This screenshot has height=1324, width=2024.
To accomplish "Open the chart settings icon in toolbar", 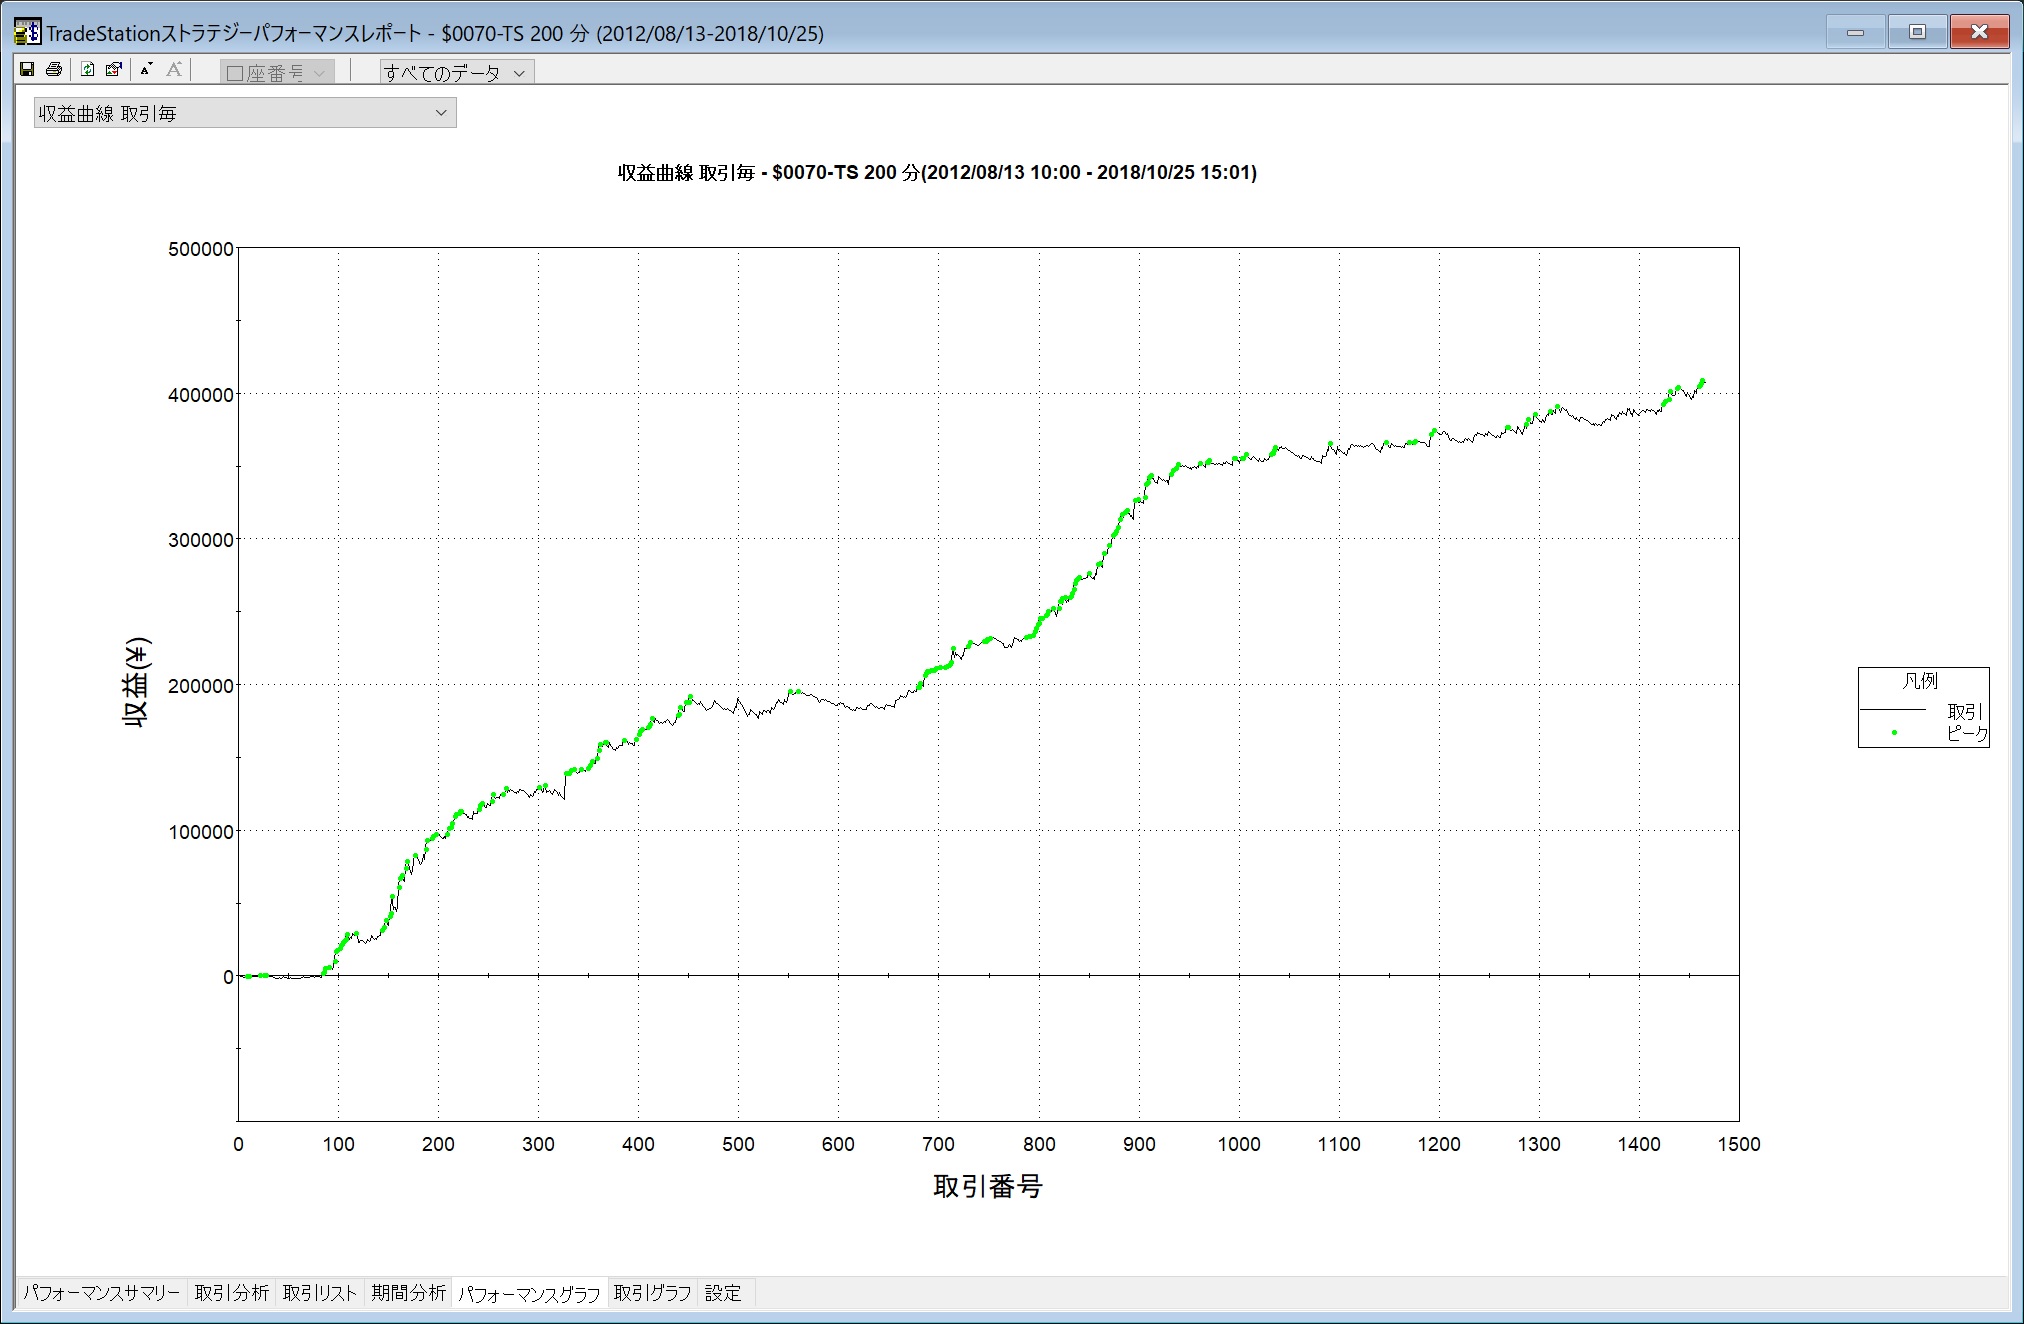I will coord(114,69).
